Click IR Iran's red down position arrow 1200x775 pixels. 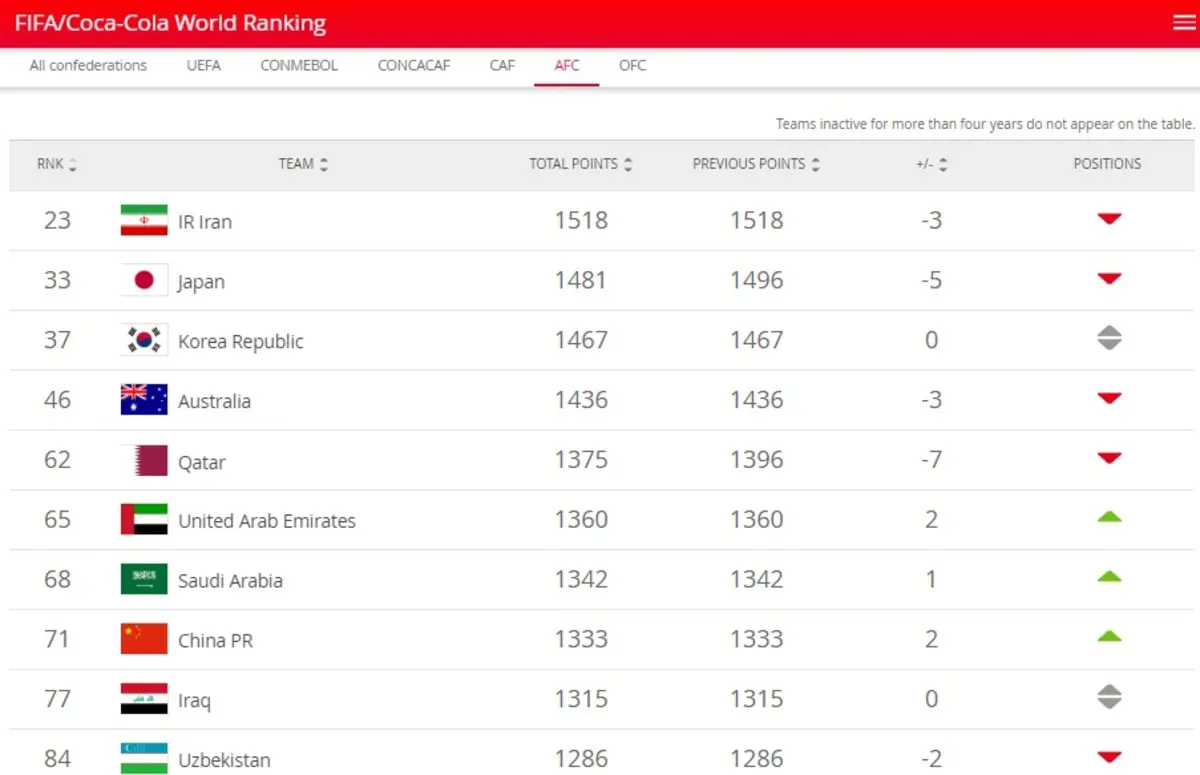1108,219
